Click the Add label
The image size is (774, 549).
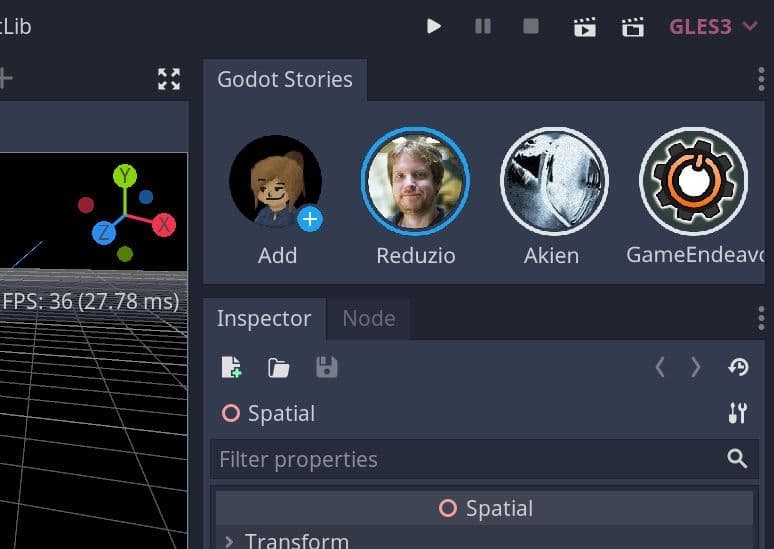[277, 256]
